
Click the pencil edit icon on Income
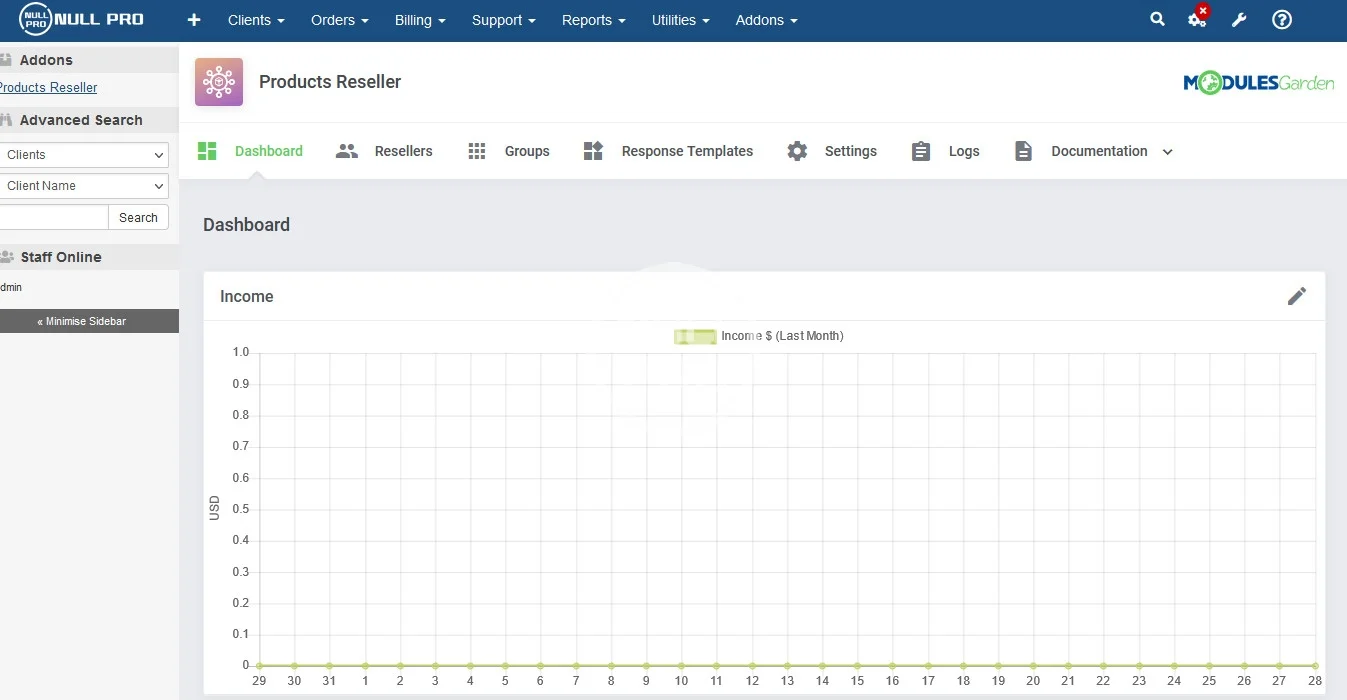1296,296
